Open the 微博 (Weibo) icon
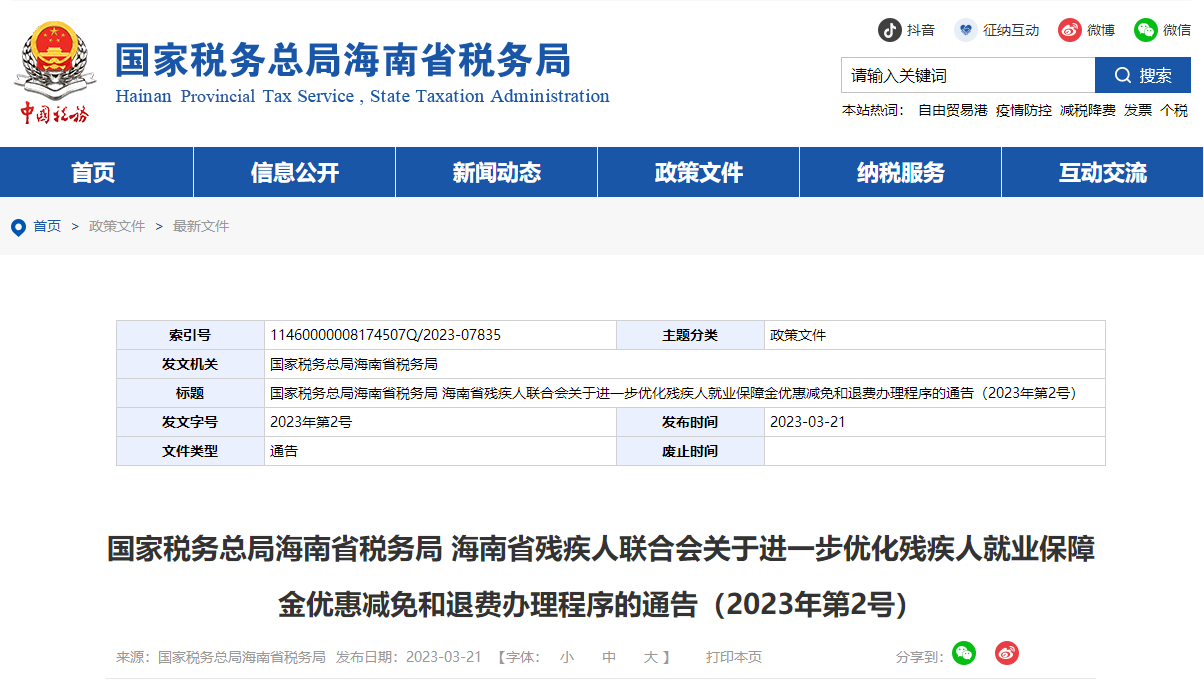The width and height of the screenshot is (1204, 685). [x=1069, y=30]
